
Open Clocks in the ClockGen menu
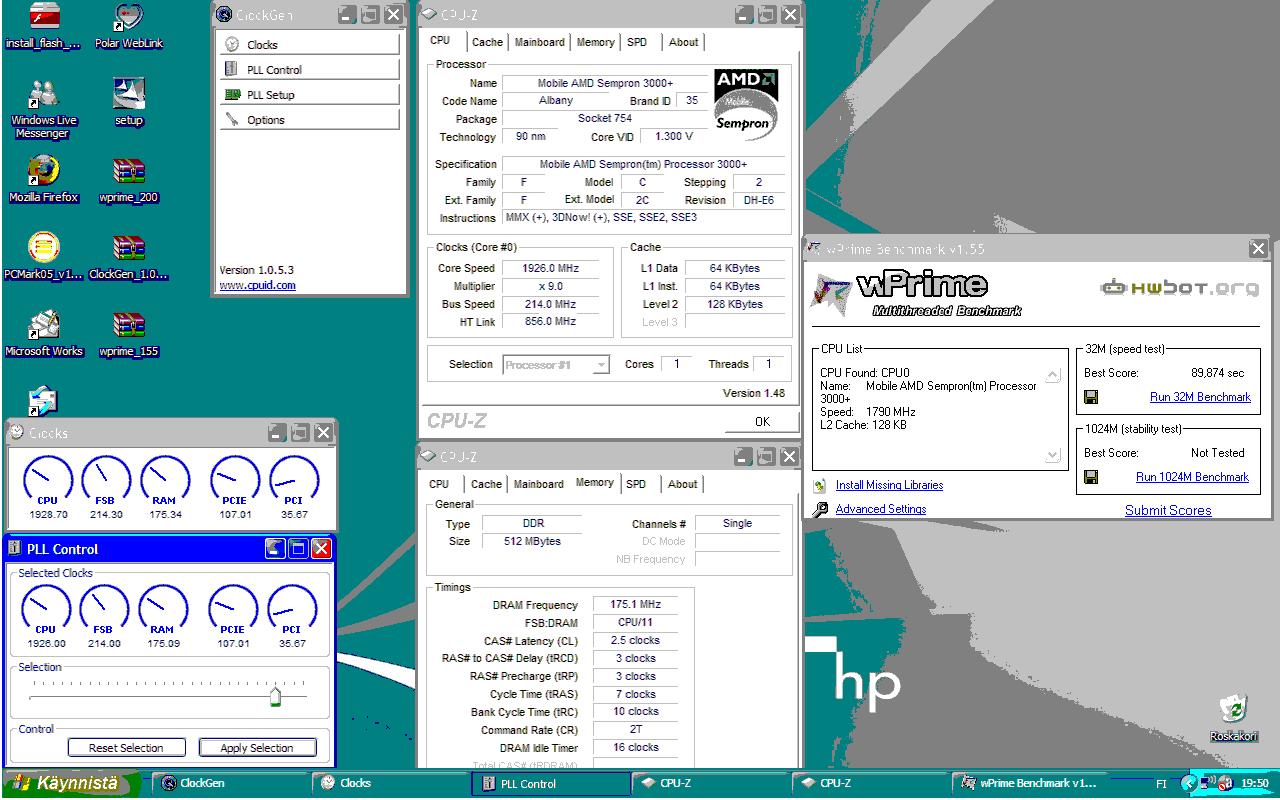pos(308,44)
